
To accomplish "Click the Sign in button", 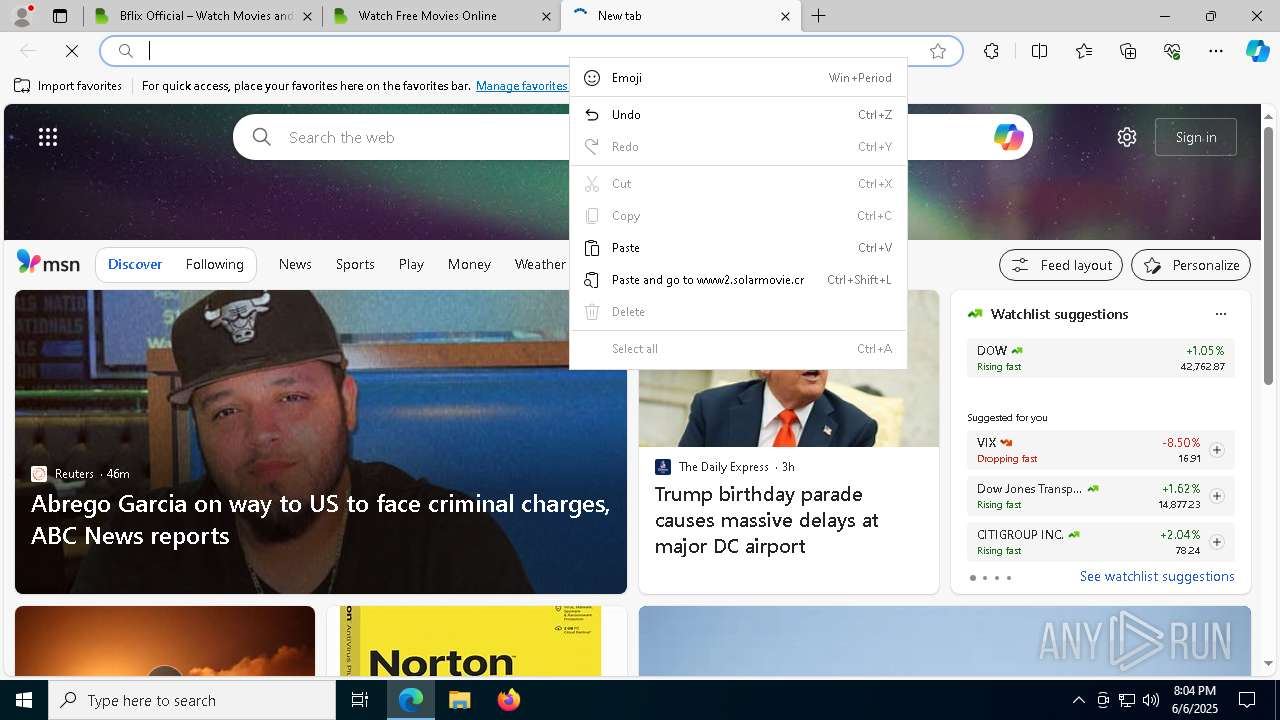I will [1196, 137].
